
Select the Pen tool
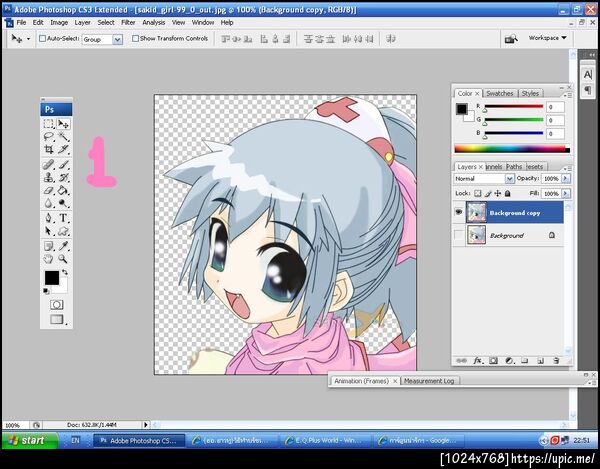pyautogui.click(x=49, y=218)
